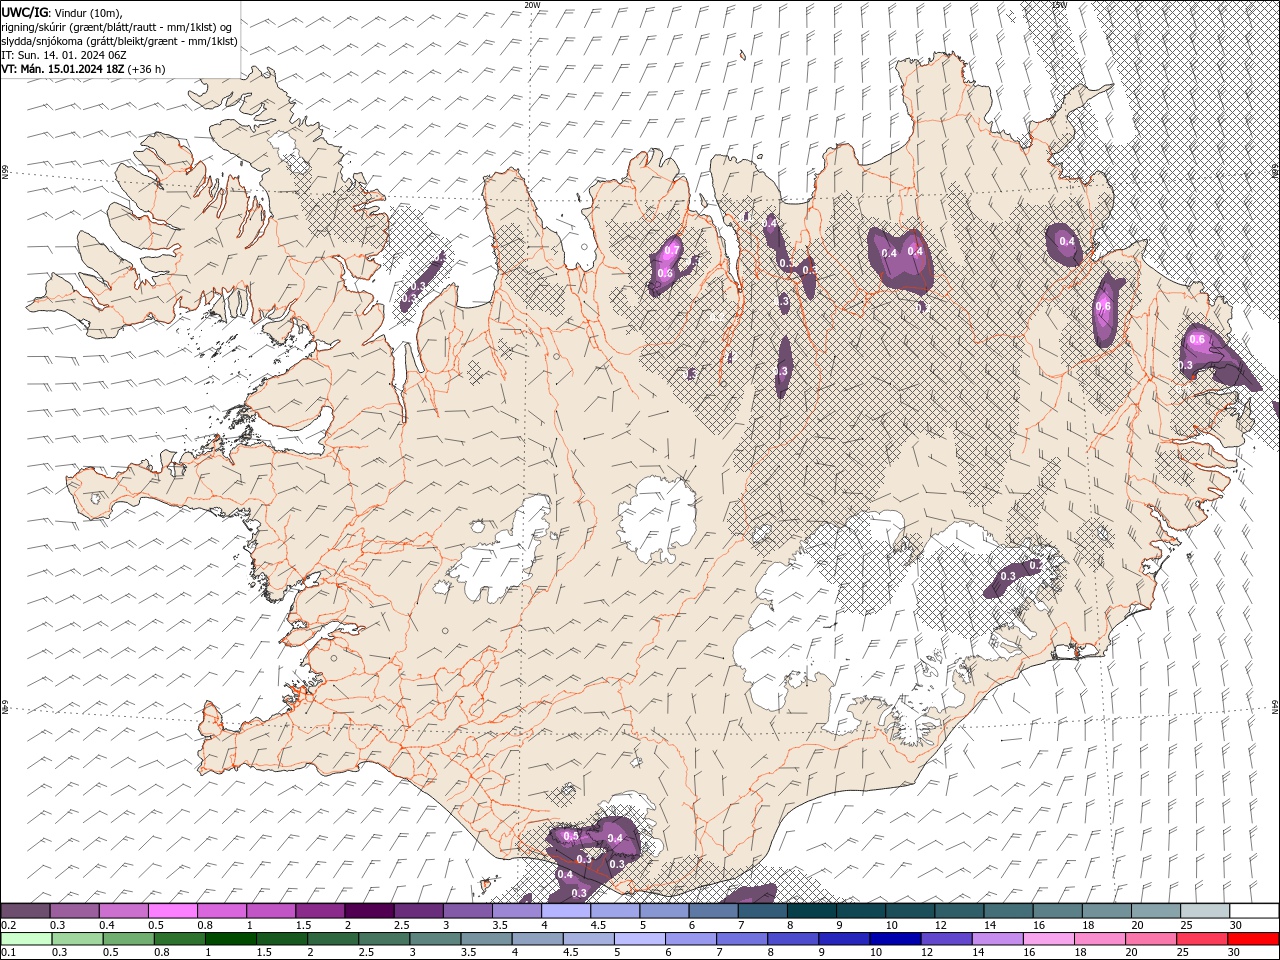Click the light lavender 4–4.5 swatch in upper legend
This screenshot has width=1280, height=960.
566,911
